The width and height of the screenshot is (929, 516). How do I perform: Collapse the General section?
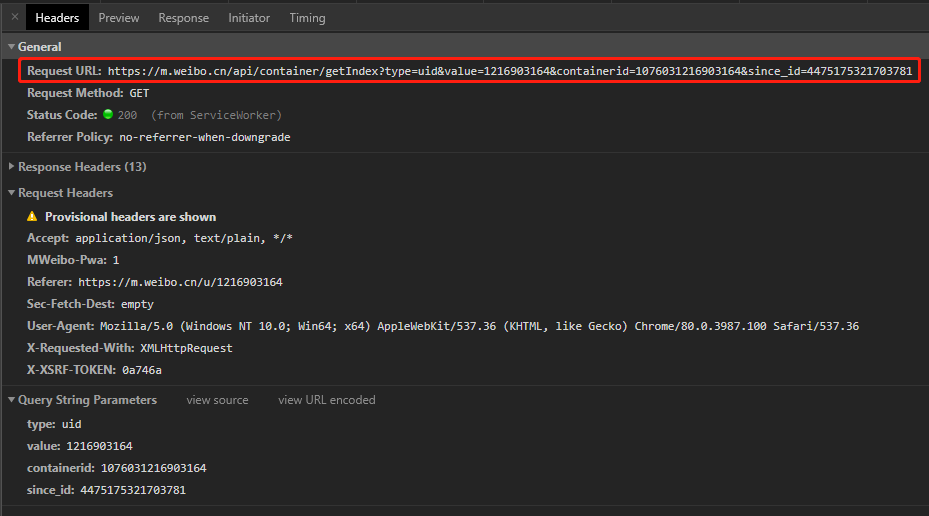tap(11, 46)
